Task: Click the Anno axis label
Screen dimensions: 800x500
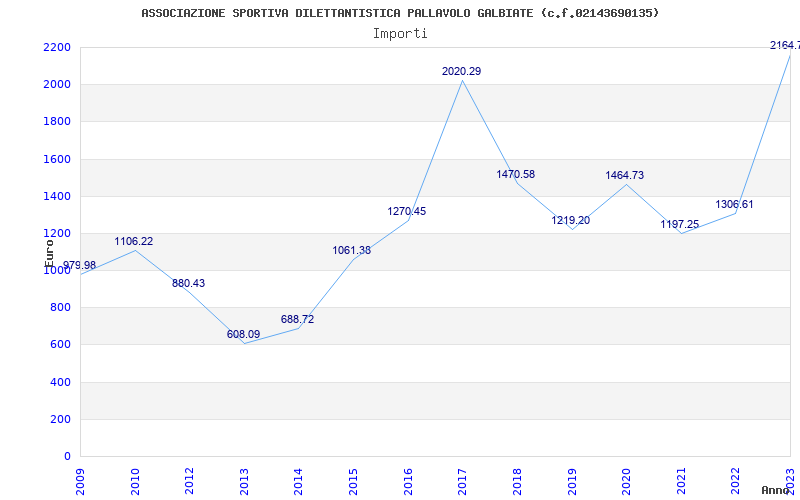Action: 775,490
